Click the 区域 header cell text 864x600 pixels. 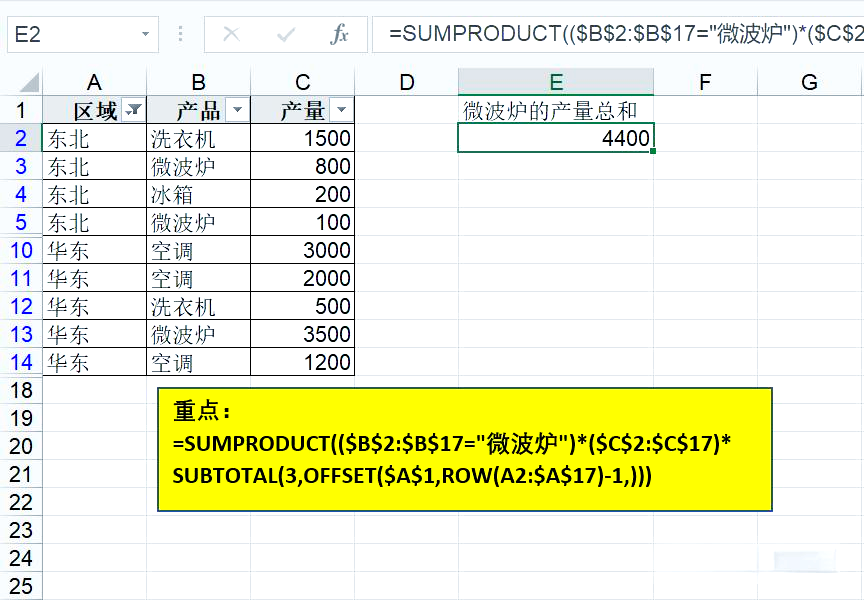(x=95, y=111)
